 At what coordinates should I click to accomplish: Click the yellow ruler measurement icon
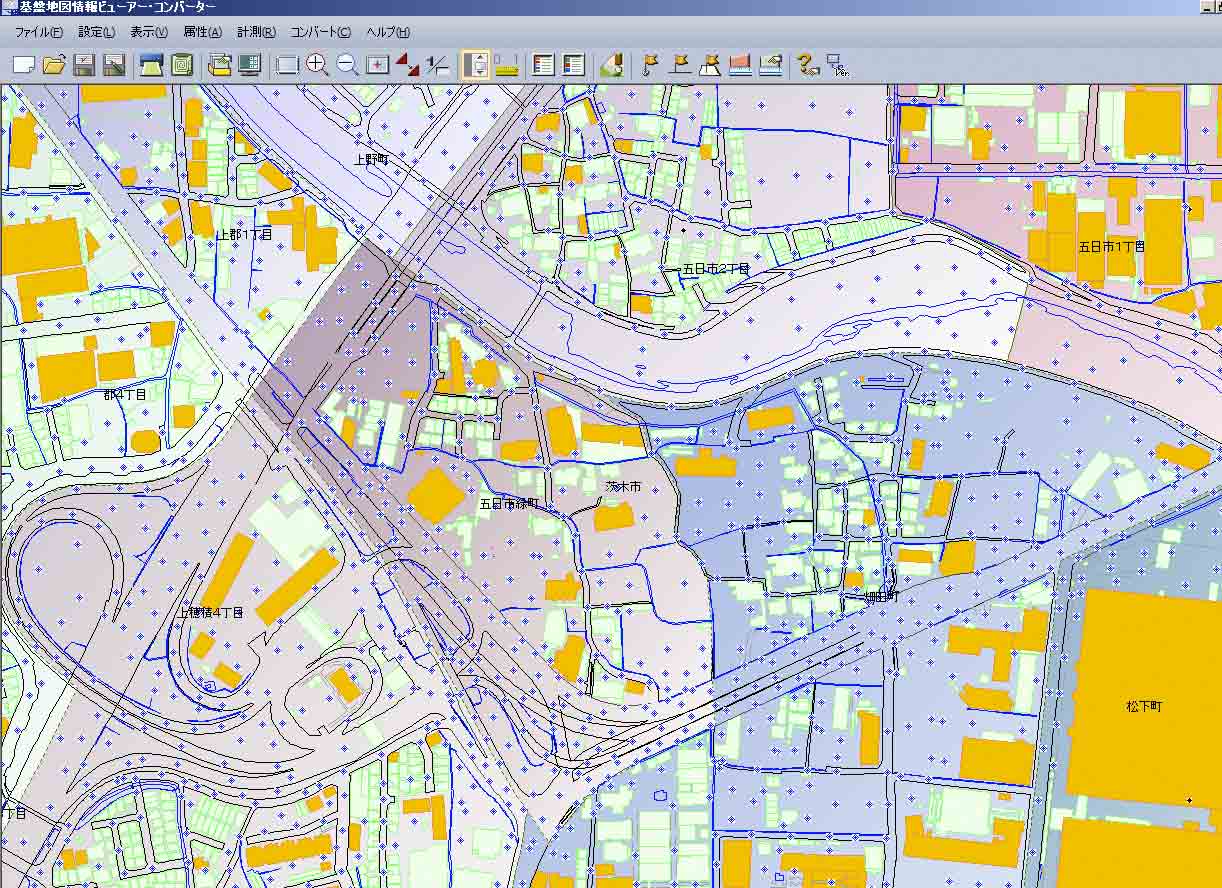505,65
